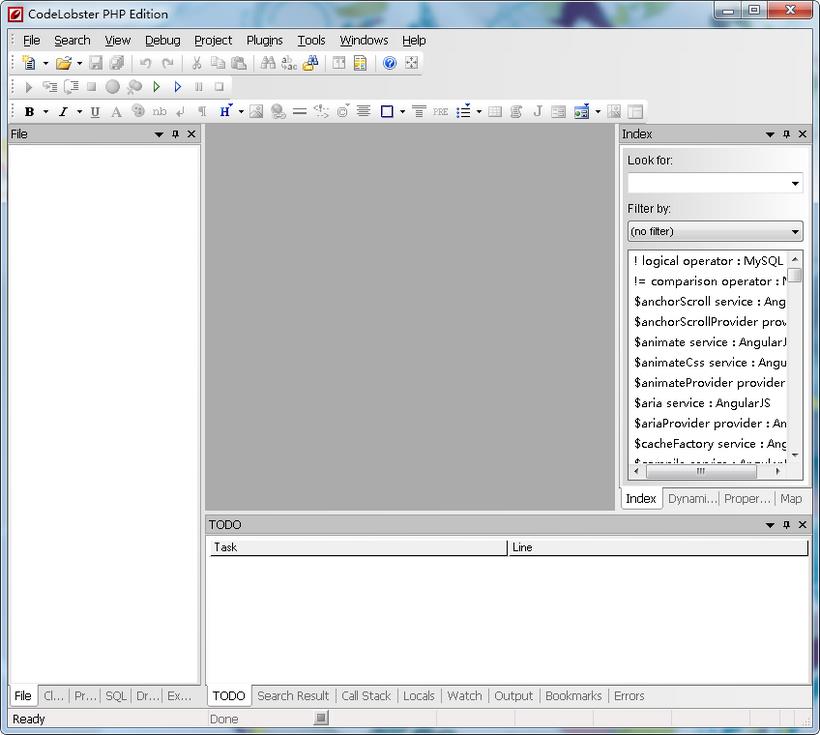
Task: Open file using folder icon
Action: point(63,63)
